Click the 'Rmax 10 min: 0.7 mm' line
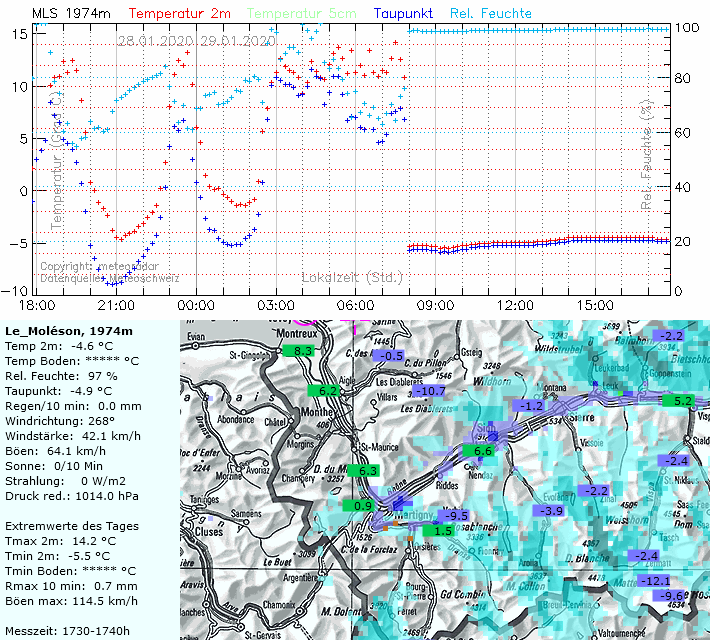This screenshot has width=710, height=640. (71, 586)
